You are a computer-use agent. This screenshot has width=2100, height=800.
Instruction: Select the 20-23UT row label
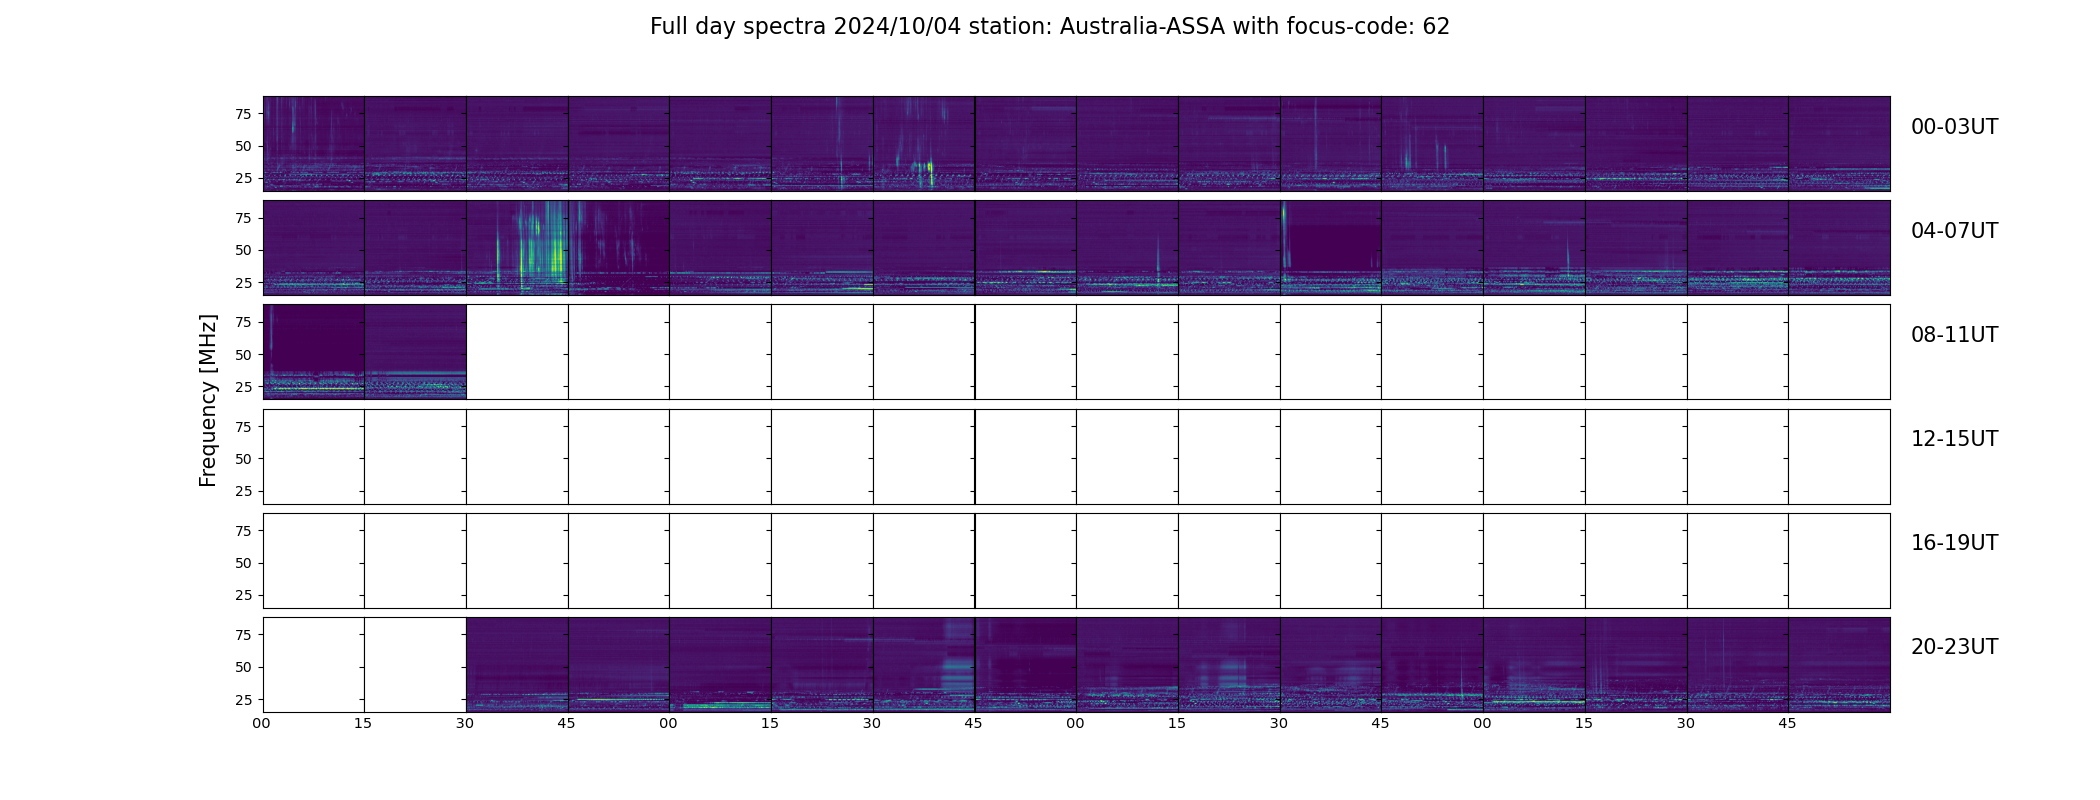click(1954, 647)
